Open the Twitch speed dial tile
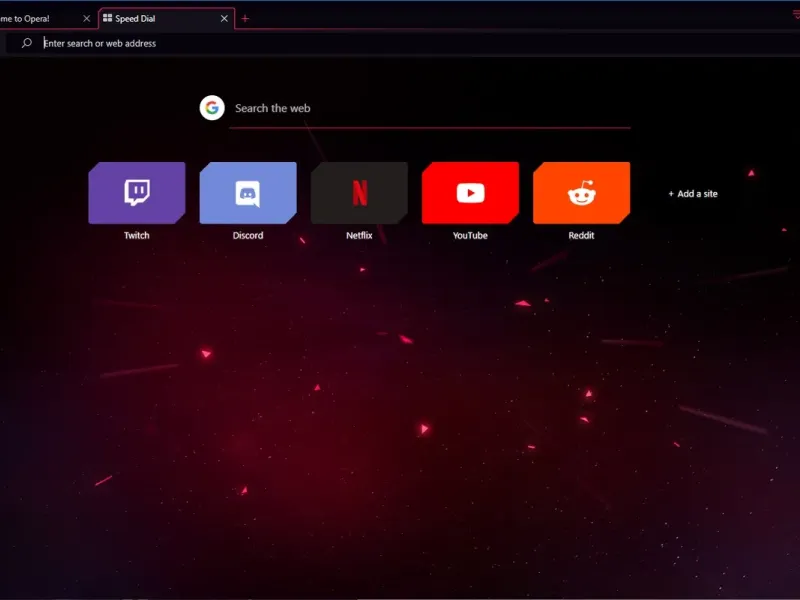Image resolution: width=800 pixels, height=600 pixels. 137,193
